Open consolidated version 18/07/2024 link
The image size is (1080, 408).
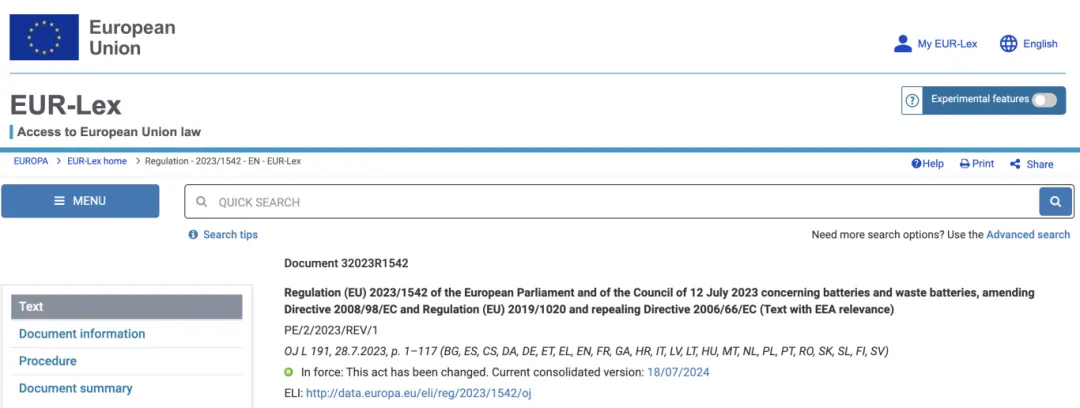pos(678,372)
